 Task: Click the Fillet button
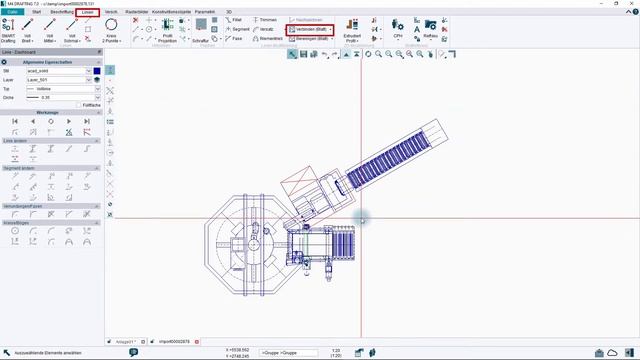pos(234,20)
